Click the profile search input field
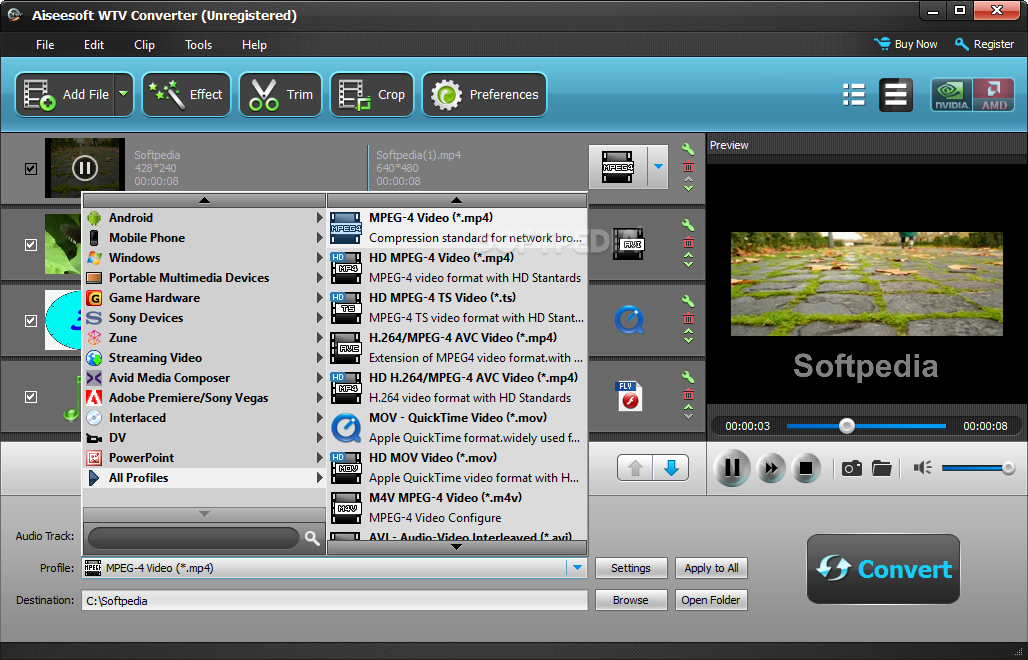This screenshot has height=660, width=1028. coord(193,538)
